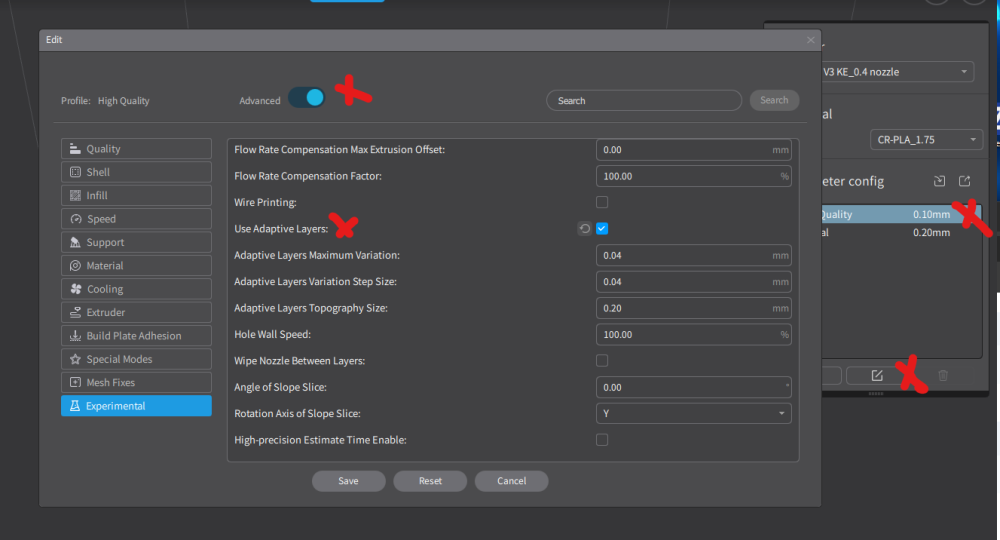The image size is (1000, 540).
Task: Click the Cancel button
Action: pos(511,481)
